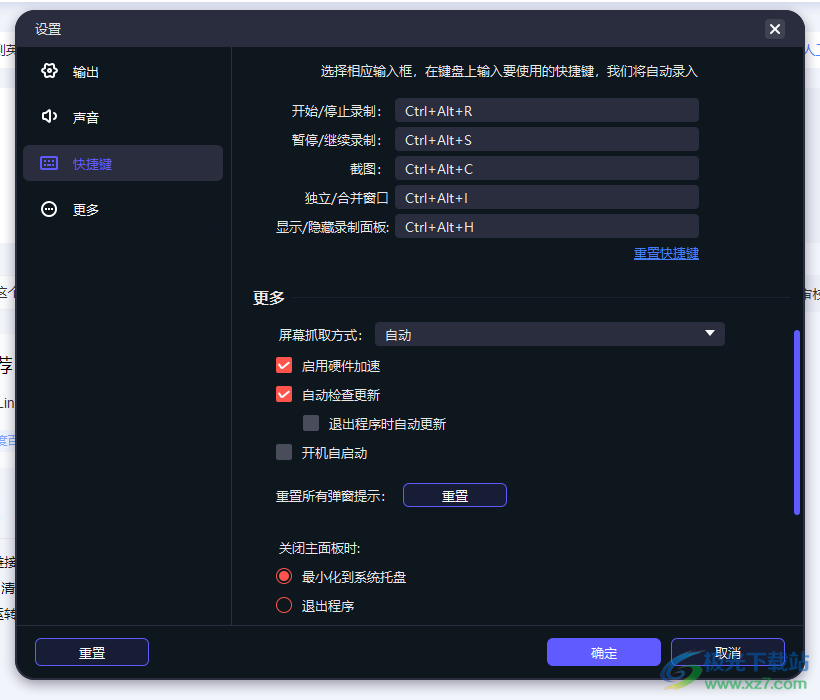Image resolution: width=820 pixels, height=700 pixels.
Task: Click the 截图 hotkey input field
Action: [547, 168]
